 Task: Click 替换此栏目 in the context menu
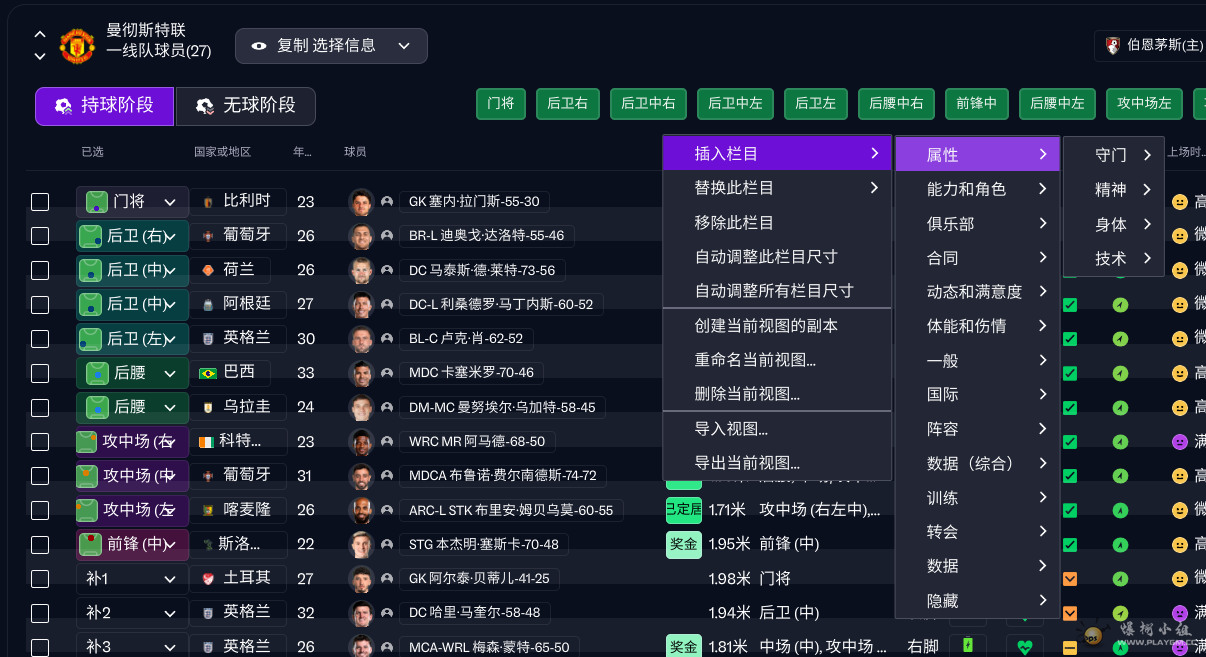736,186
